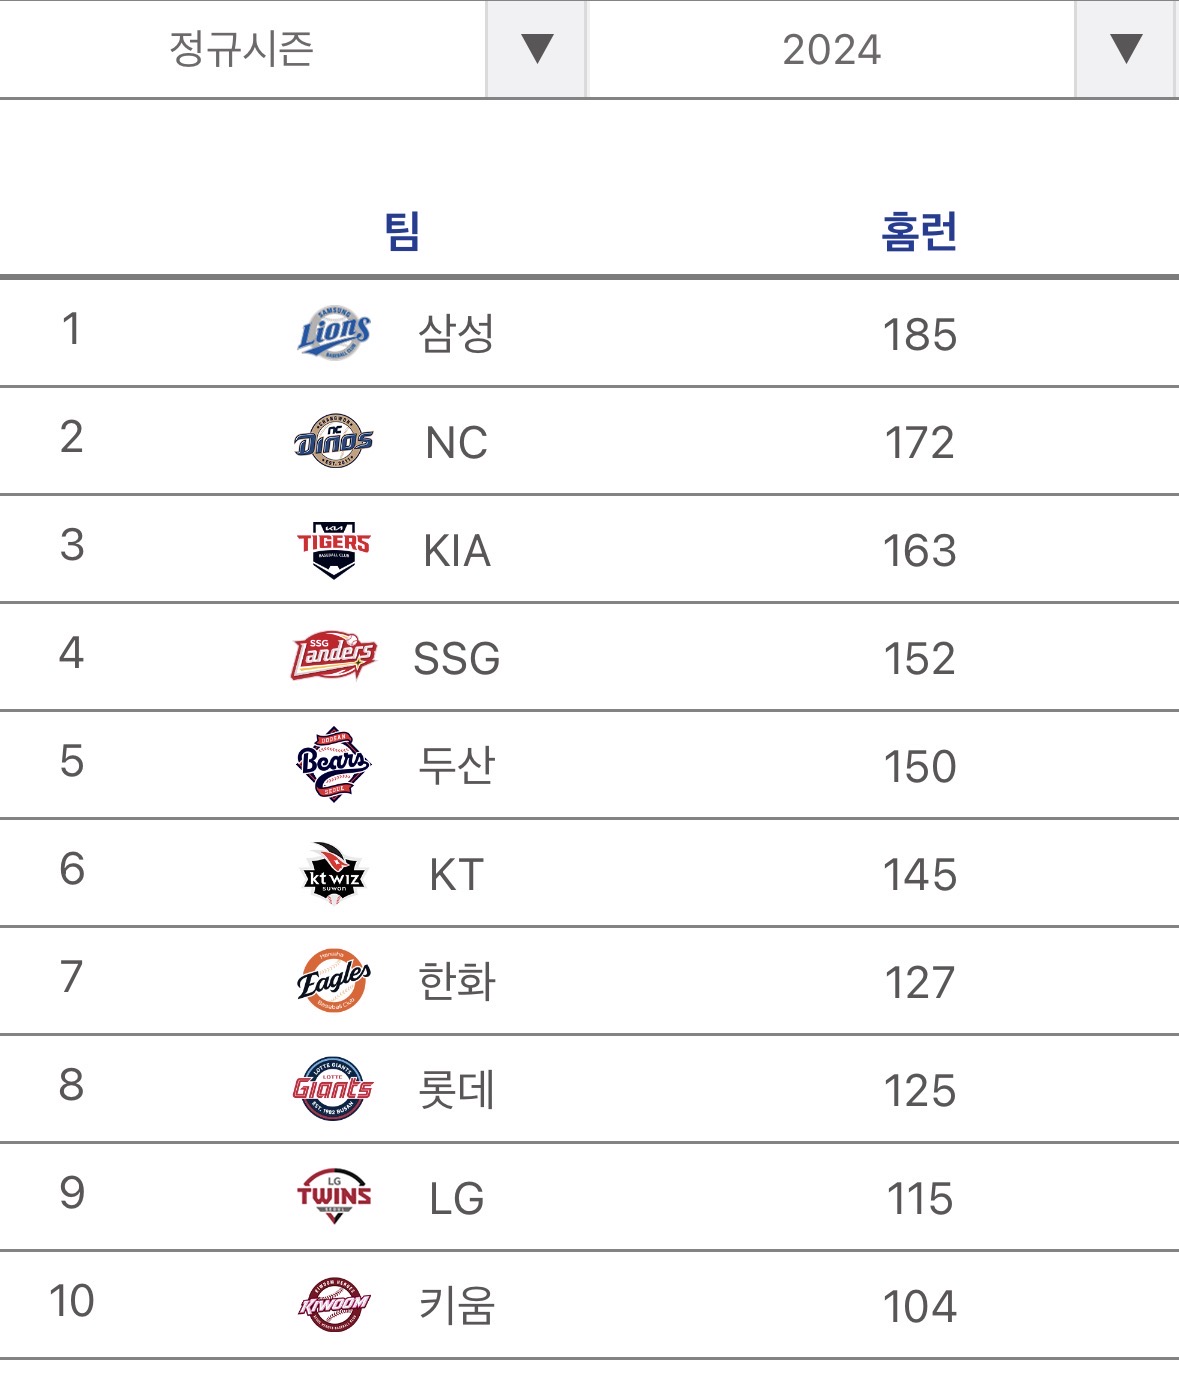1179x1377 pixels.
Task: Click the KT Wiz logo
Action: pyautogui.click(x=334, y=873)
